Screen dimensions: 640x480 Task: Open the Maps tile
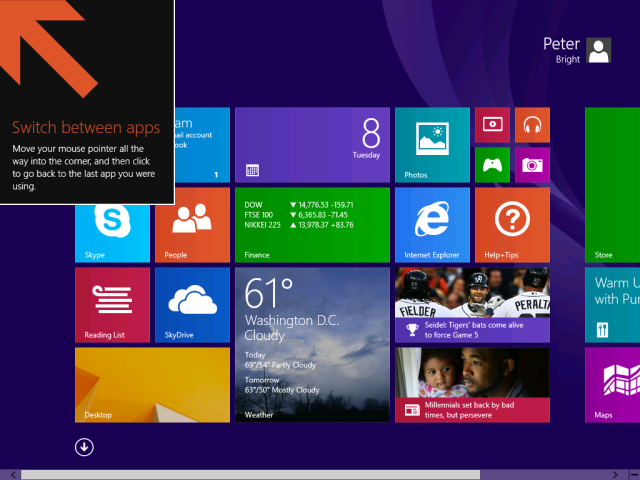612,385
